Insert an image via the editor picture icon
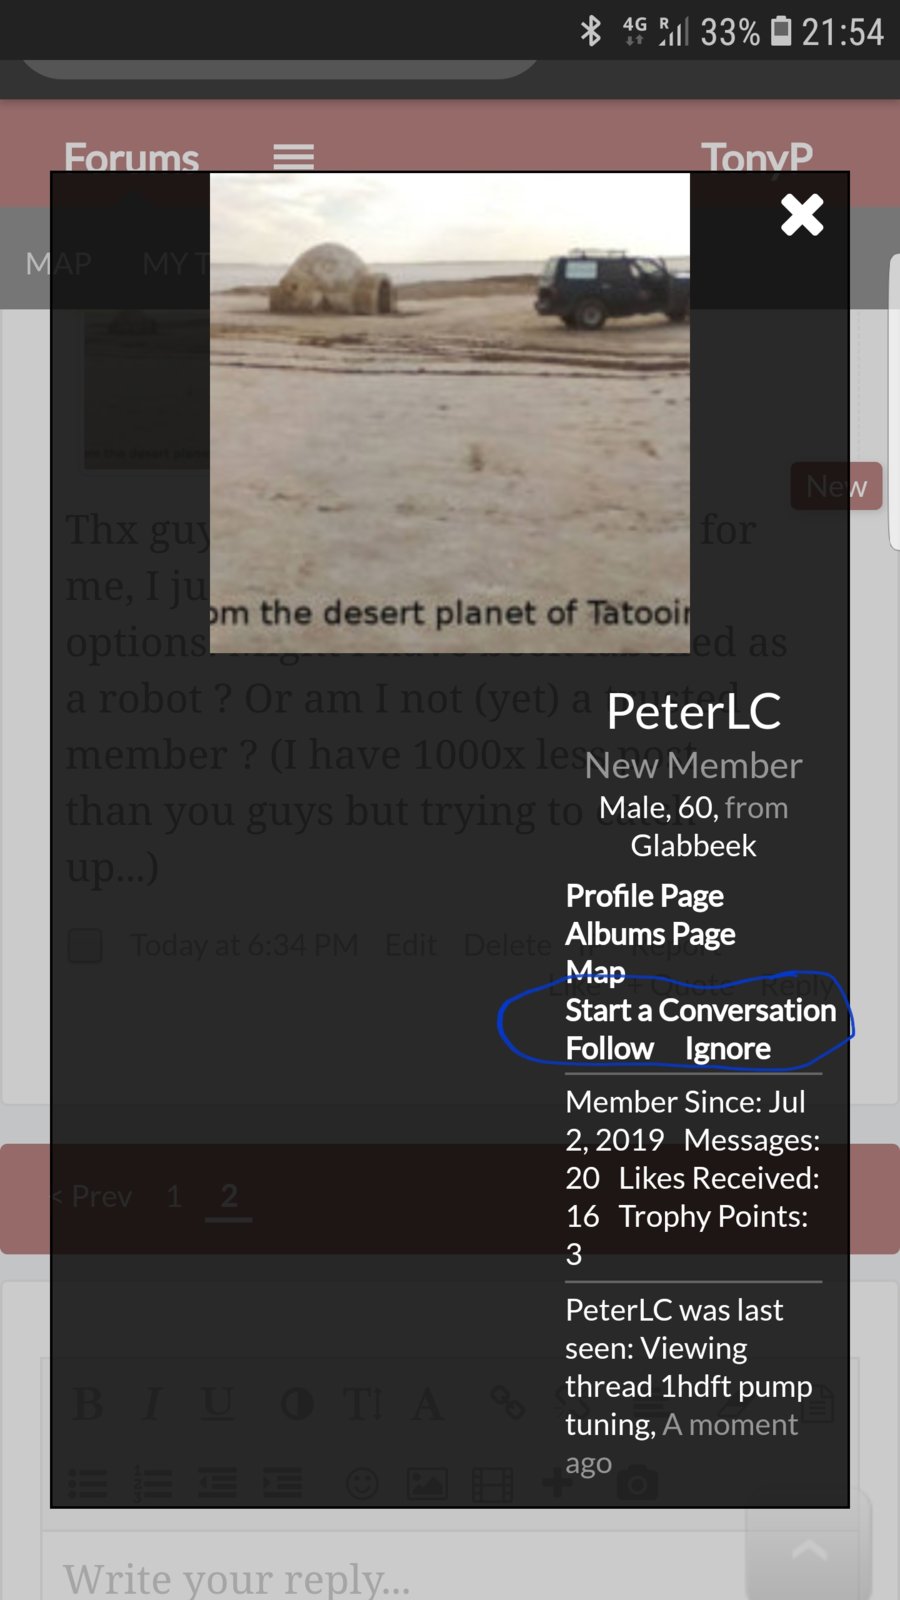900x1600 pixels. click(427, 1483)
